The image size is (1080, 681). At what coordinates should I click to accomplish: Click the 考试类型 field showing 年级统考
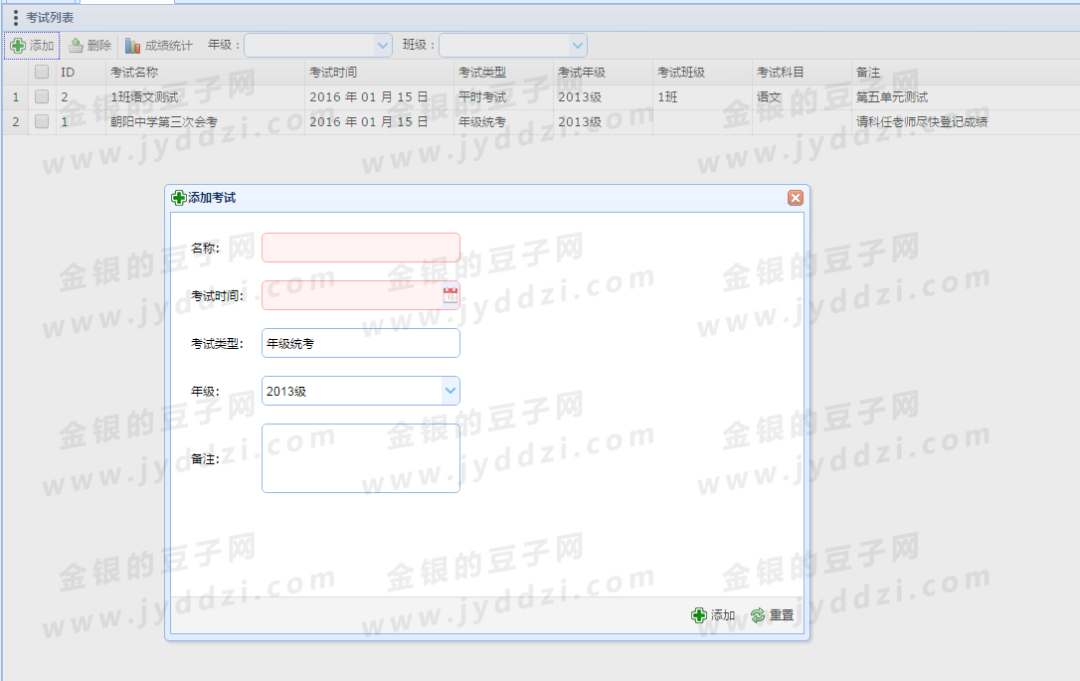pos(360,343)
